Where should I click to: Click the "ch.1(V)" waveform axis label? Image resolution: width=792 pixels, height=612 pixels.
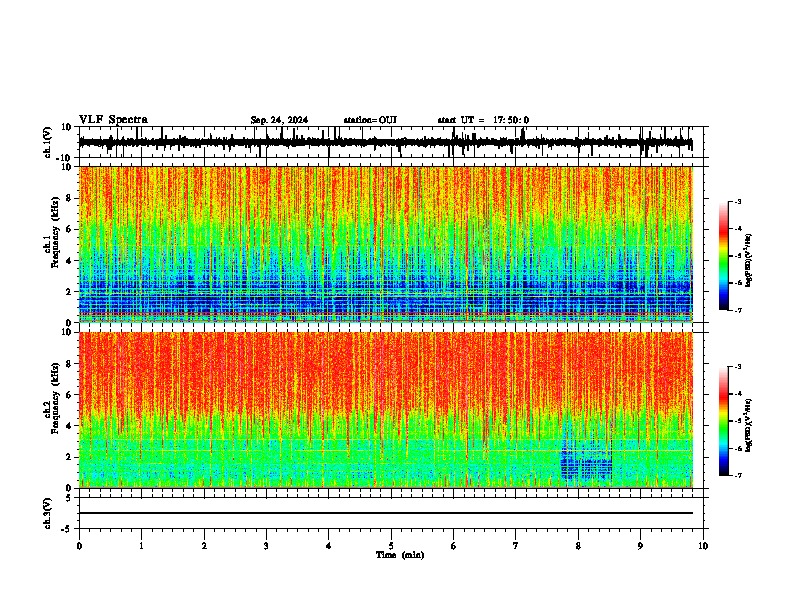(48, 142)
